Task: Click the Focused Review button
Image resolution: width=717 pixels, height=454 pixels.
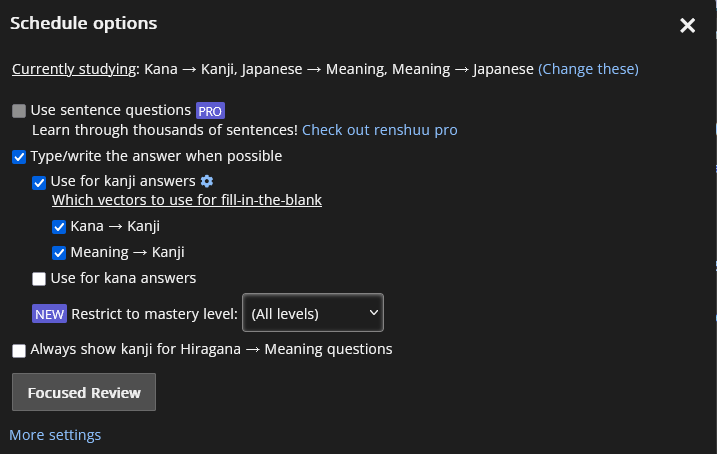Action: pyautogui.click(x=84, y=393)
